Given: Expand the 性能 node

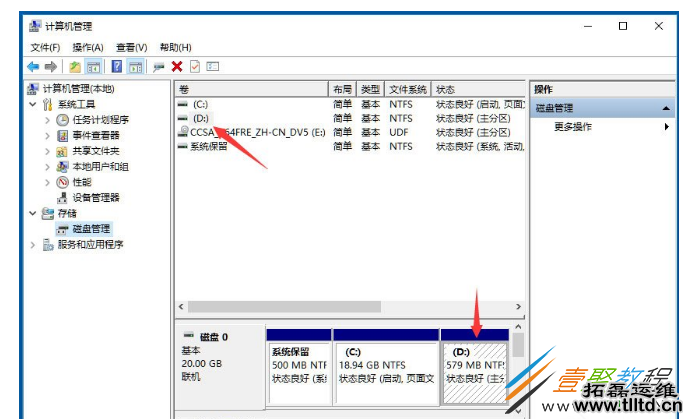Looking at the screenshot, I should coord(47,182).
